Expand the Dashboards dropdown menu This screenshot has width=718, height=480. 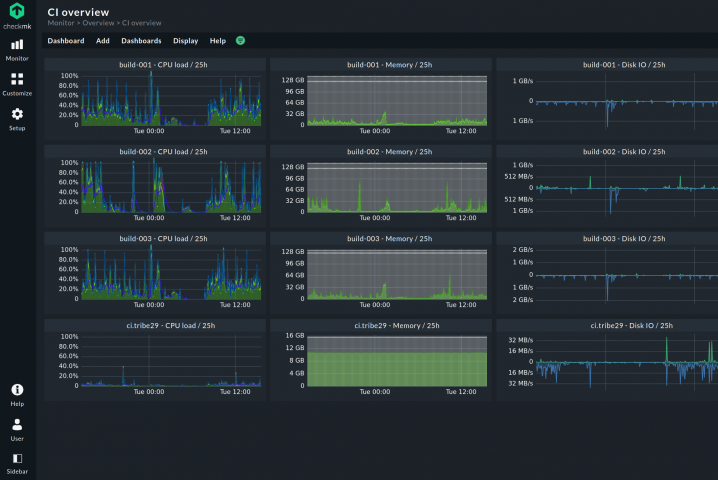click(141, 41)
